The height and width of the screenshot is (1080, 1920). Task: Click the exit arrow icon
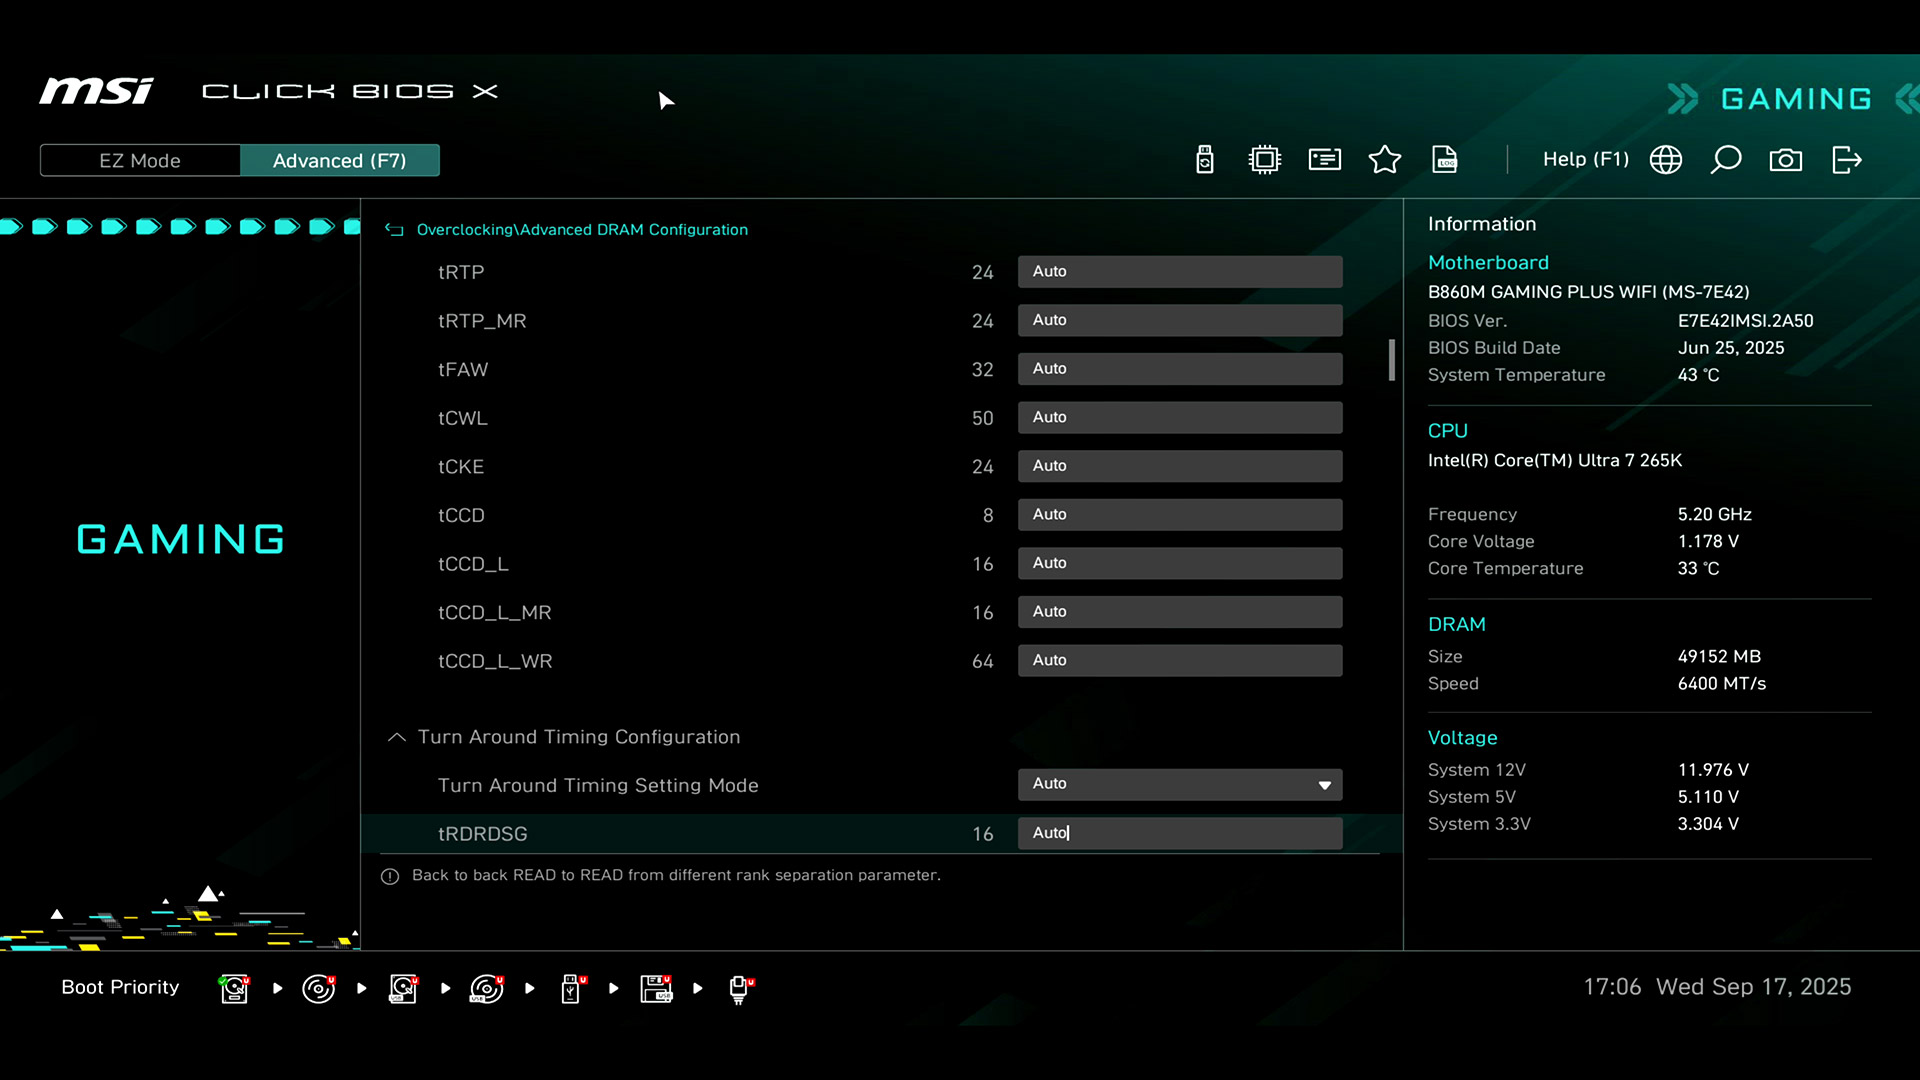tap(1846, 160)
